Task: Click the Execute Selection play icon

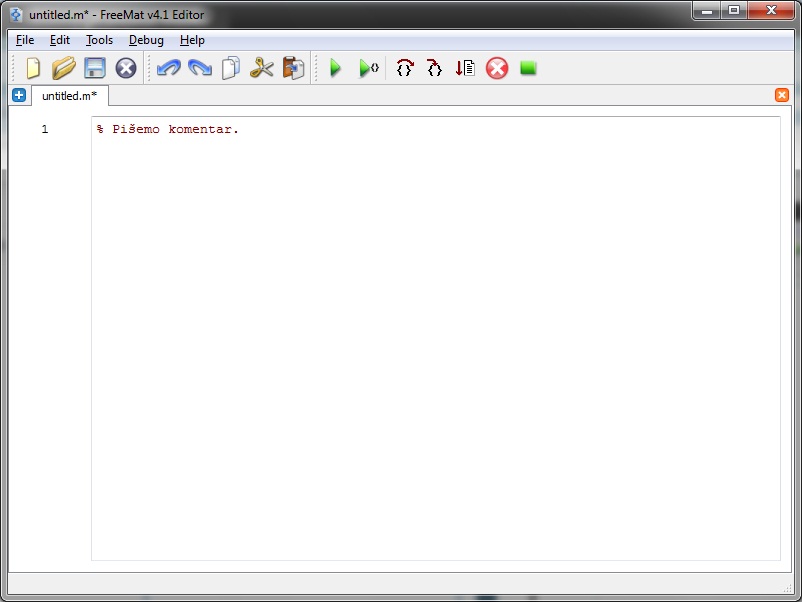Action: (368, 68)
